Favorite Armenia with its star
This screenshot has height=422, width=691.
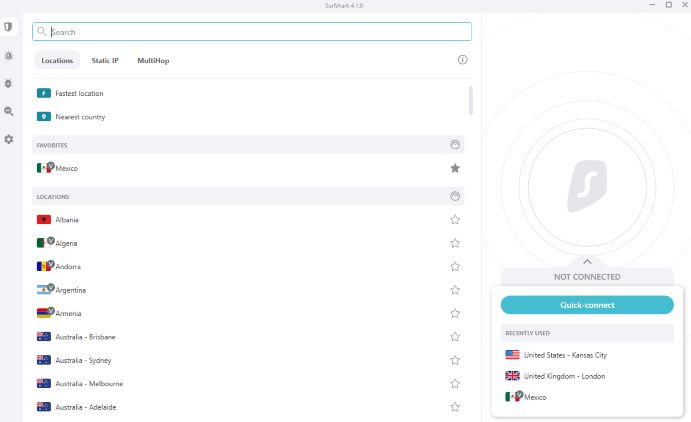click(x=455, y=313)
